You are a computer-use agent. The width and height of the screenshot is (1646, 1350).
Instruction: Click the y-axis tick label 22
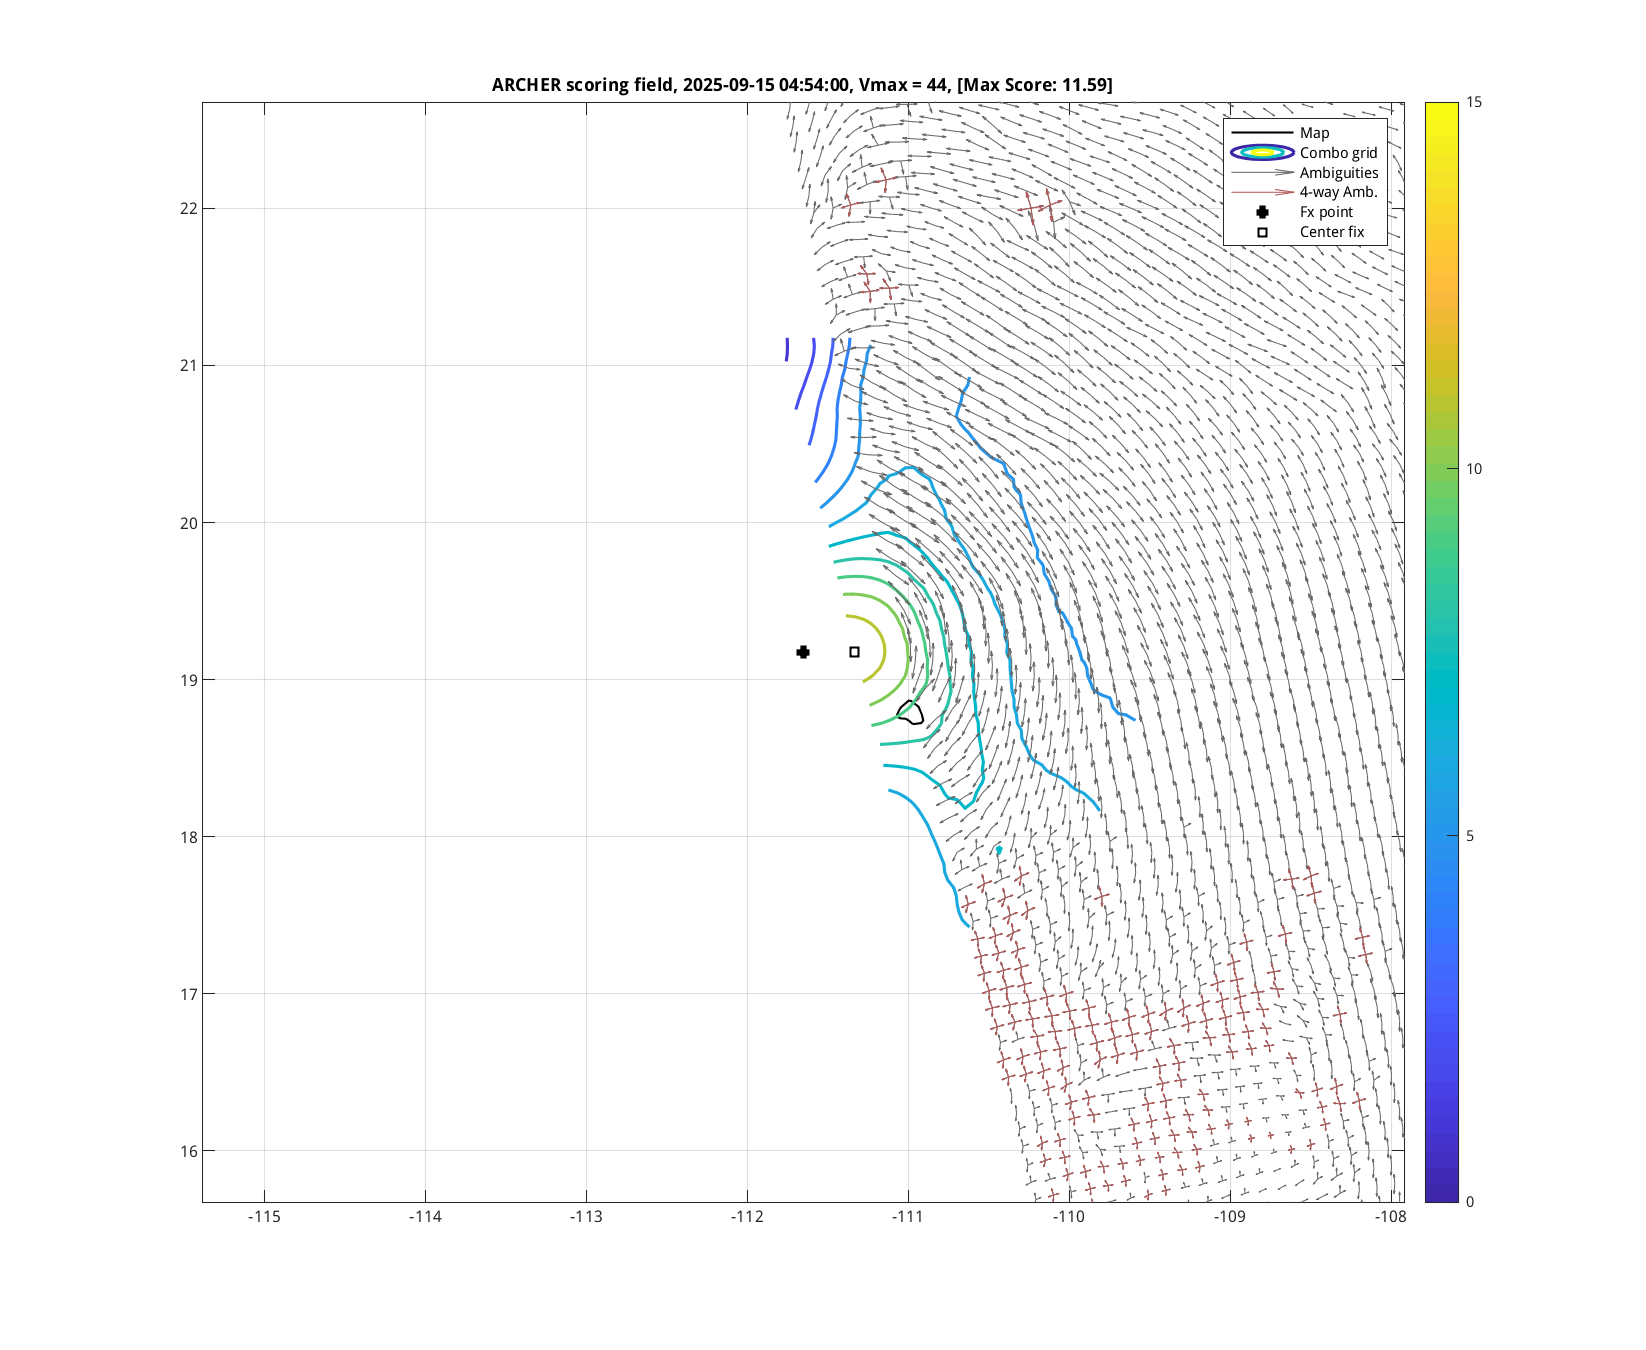[x=189, y=208]
